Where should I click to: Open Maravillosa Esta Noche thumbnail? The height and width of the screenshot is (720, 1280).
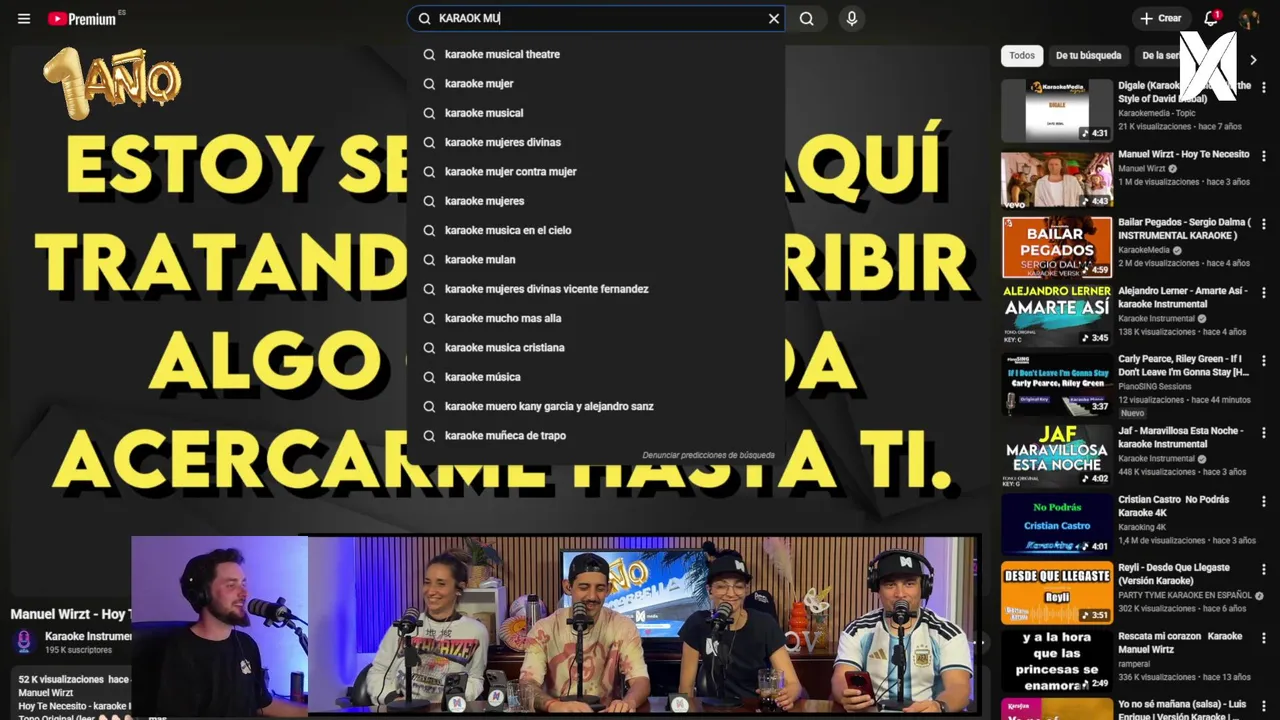pyautogui.click(x=1057, y=455)
